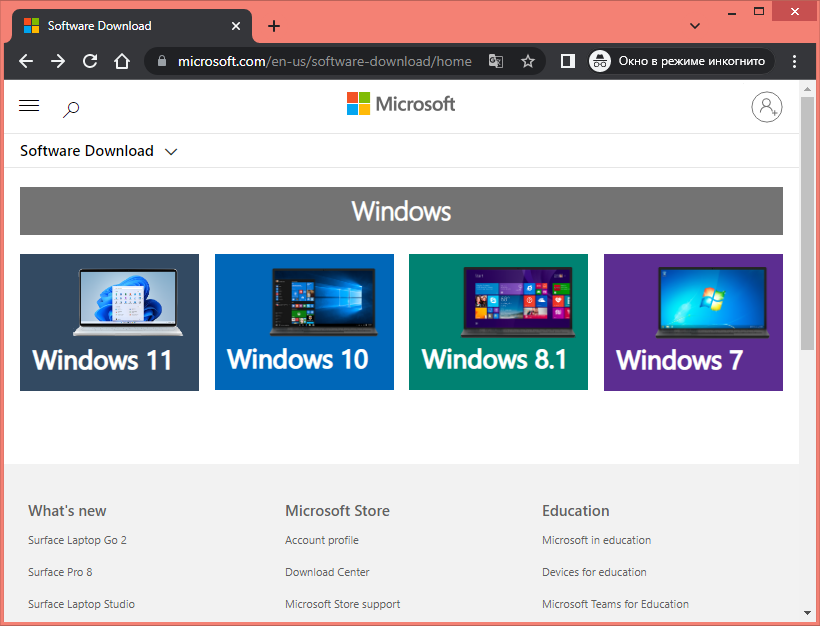Open the Download Center link
The image size is (820, 626).
click(x=327, y=572)
